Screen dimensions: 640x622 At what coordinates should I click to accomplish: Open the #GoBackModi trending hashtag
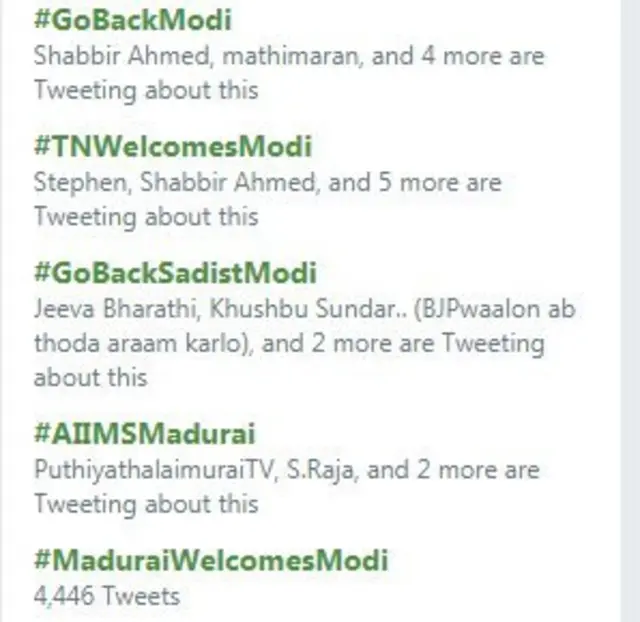tap(132, 20)
